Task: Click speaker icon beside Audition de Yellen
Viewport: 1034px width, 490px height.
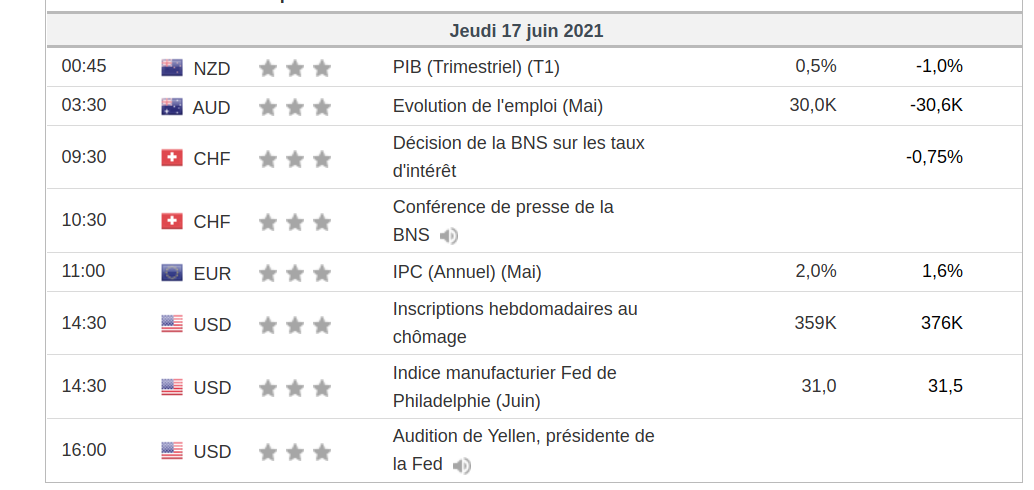Action: tap(461, 465)
